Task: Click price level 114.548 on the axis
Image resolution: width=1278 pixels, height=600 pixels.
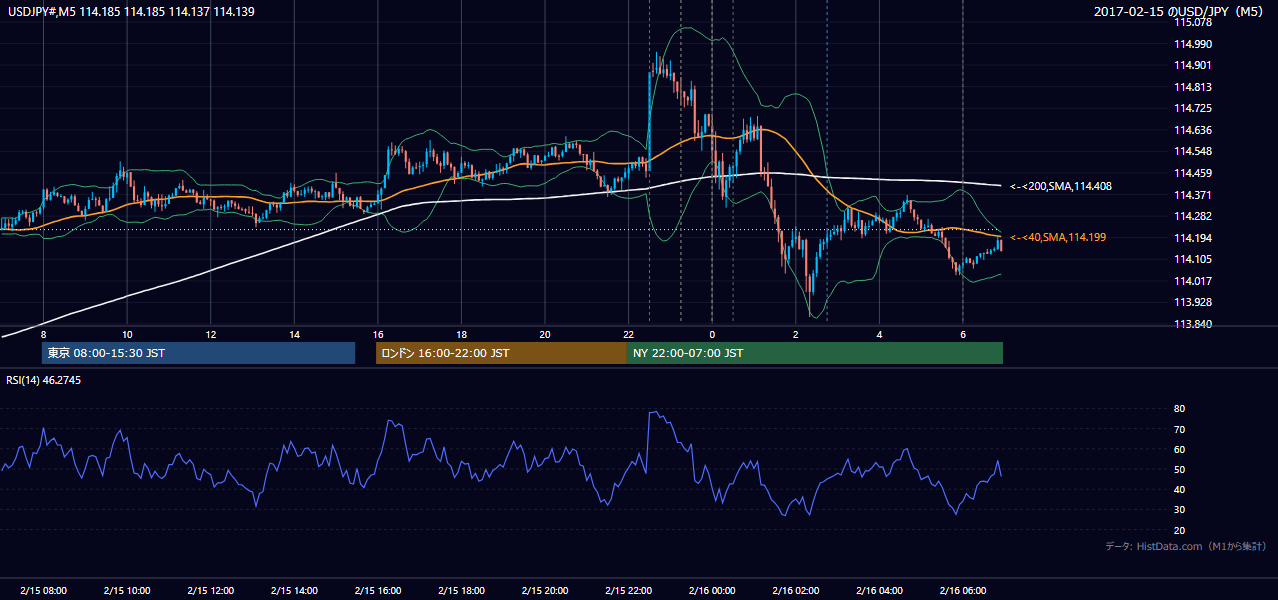Action: (1193, 151)
